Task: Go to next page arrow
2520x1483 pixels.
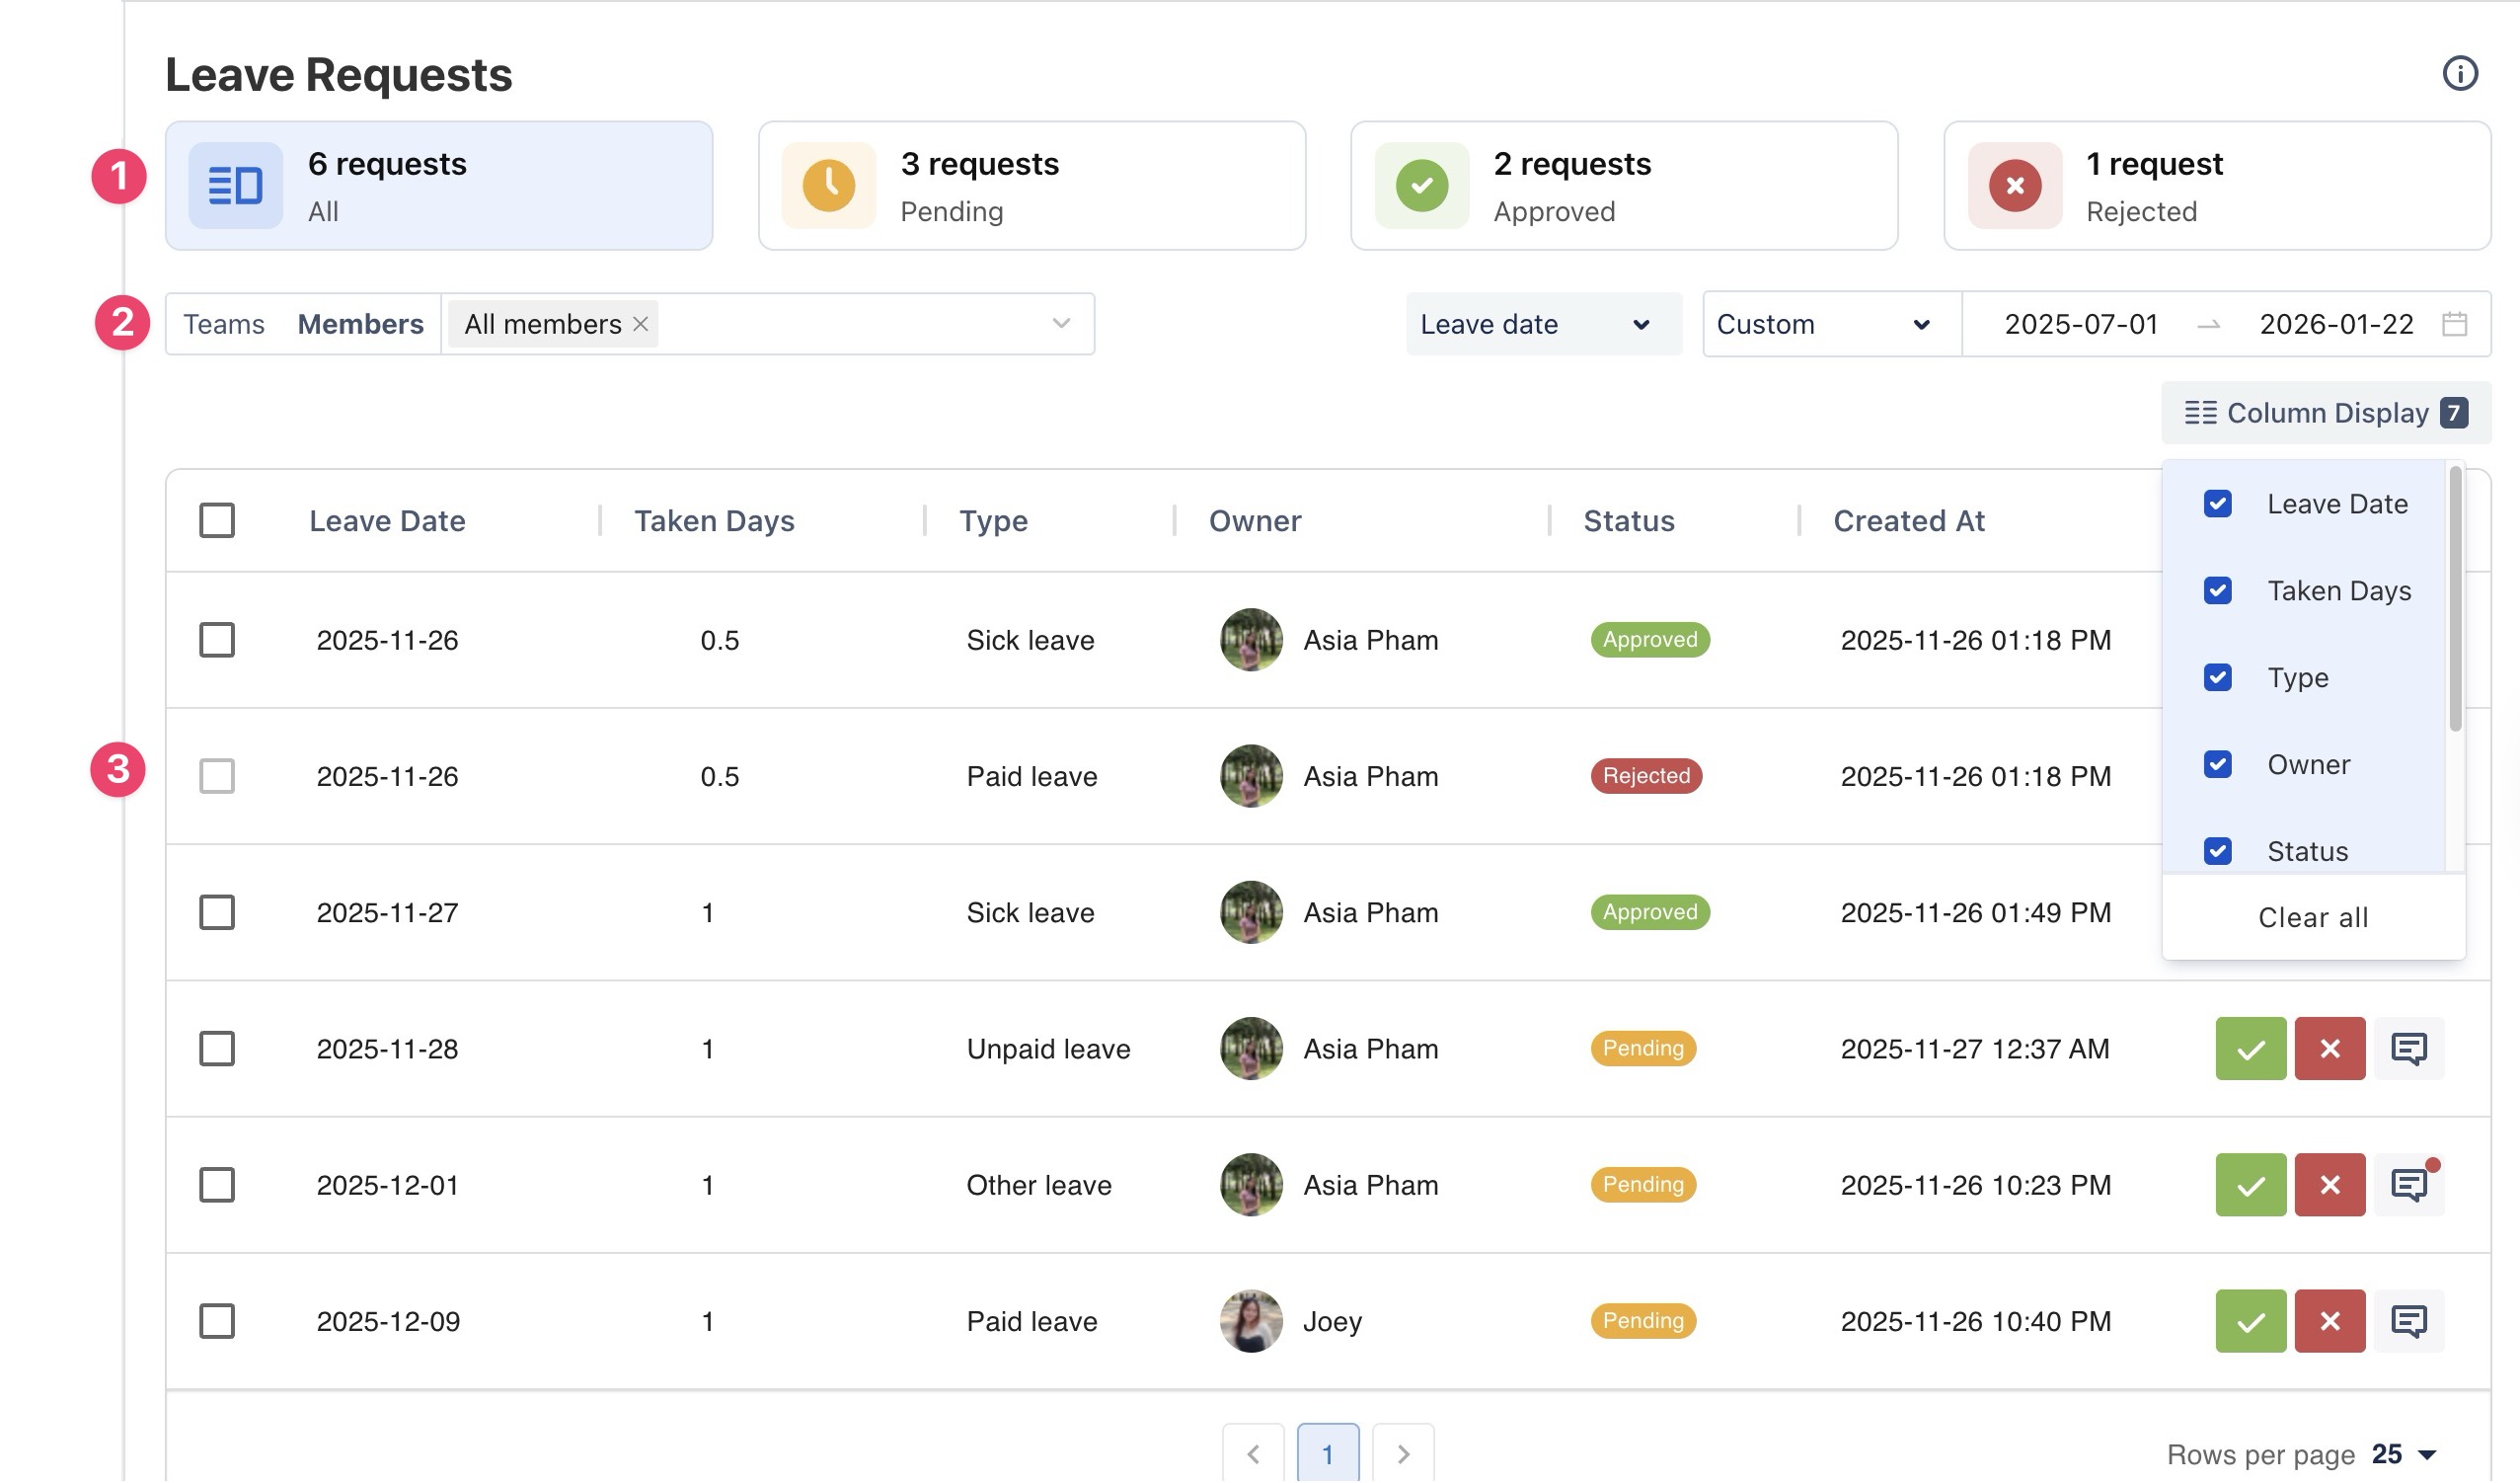Action: pyautogui.click(x=1403, y=1453)
